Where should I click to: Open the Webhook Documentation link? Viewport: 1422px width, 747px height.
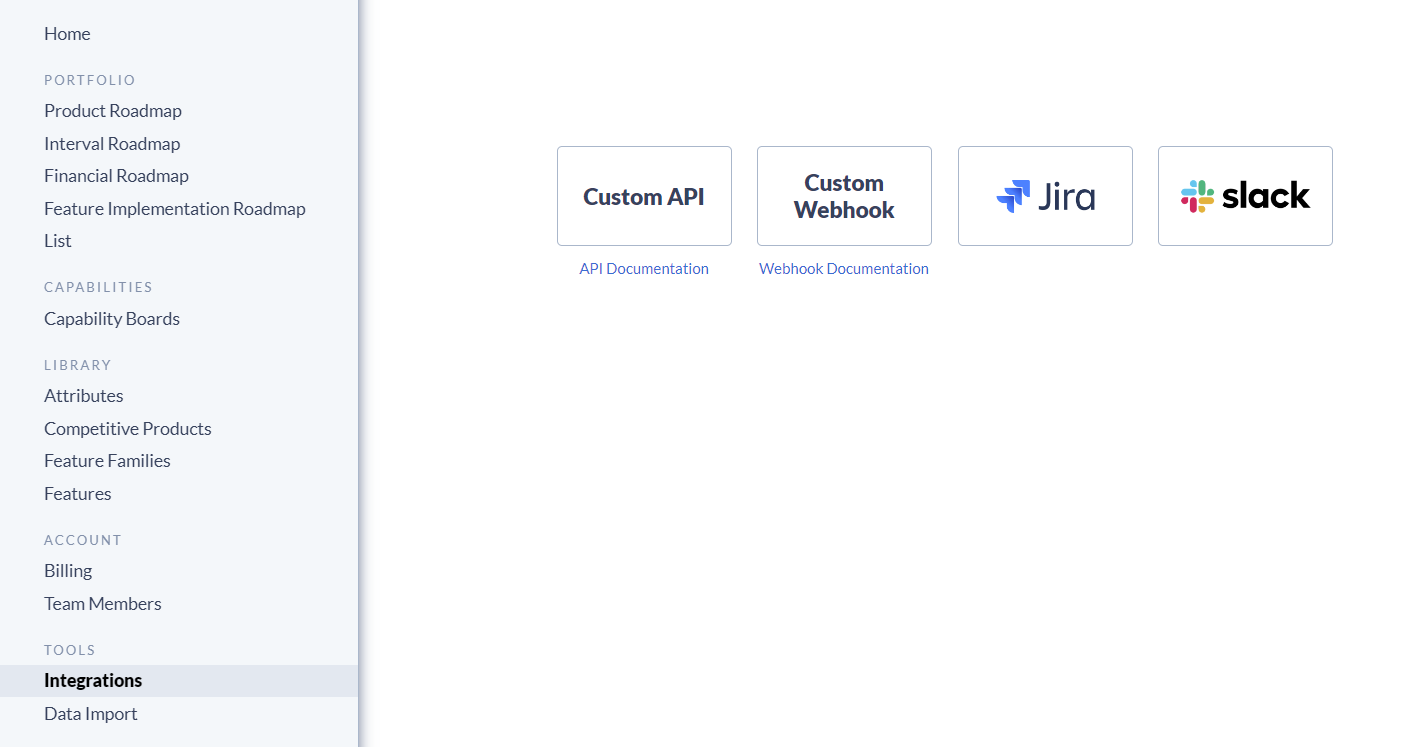pyautogui.click(x=844, y=269)
